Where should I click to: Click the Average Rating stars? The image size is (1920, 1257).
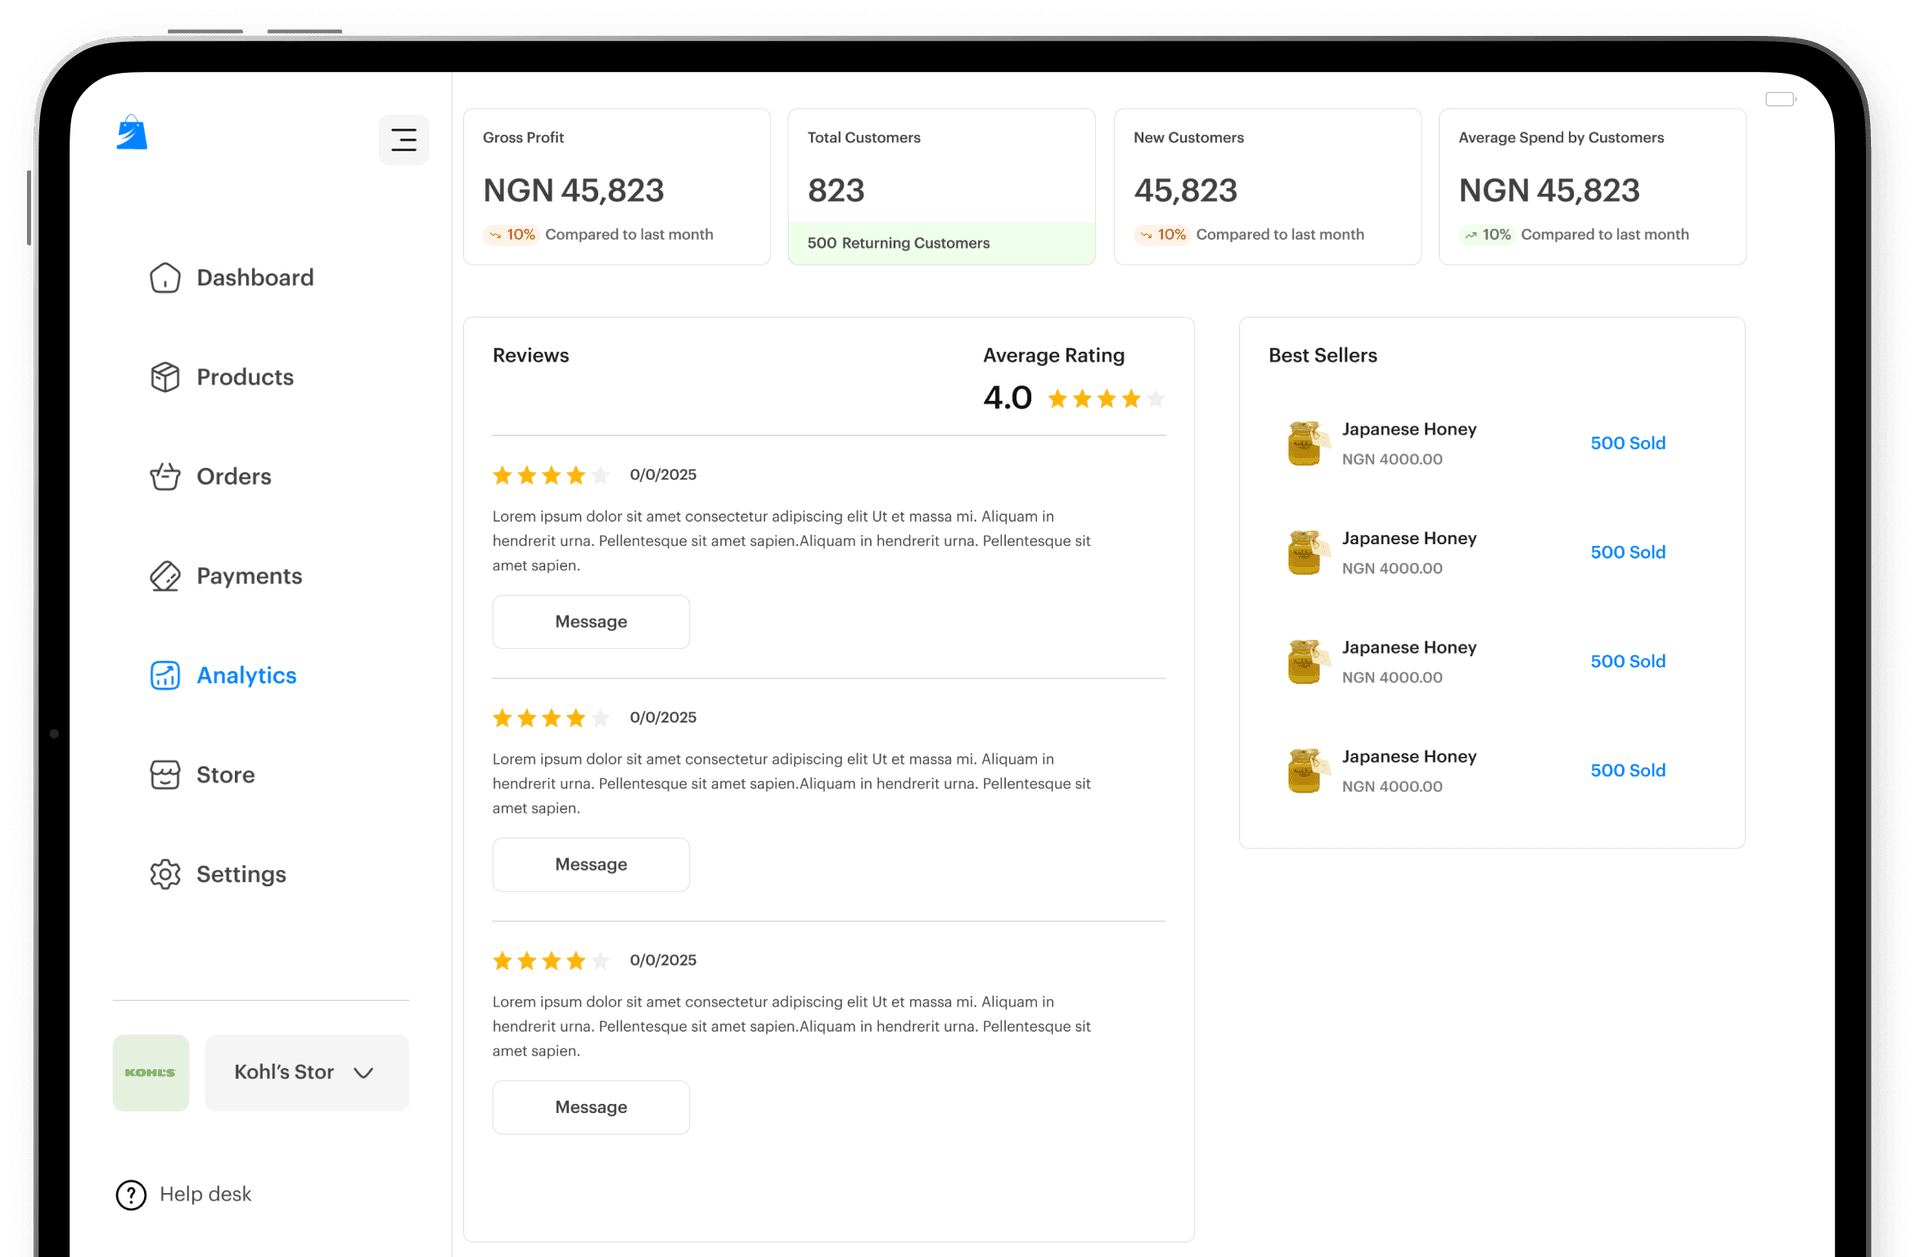(x=1105, y=399)
